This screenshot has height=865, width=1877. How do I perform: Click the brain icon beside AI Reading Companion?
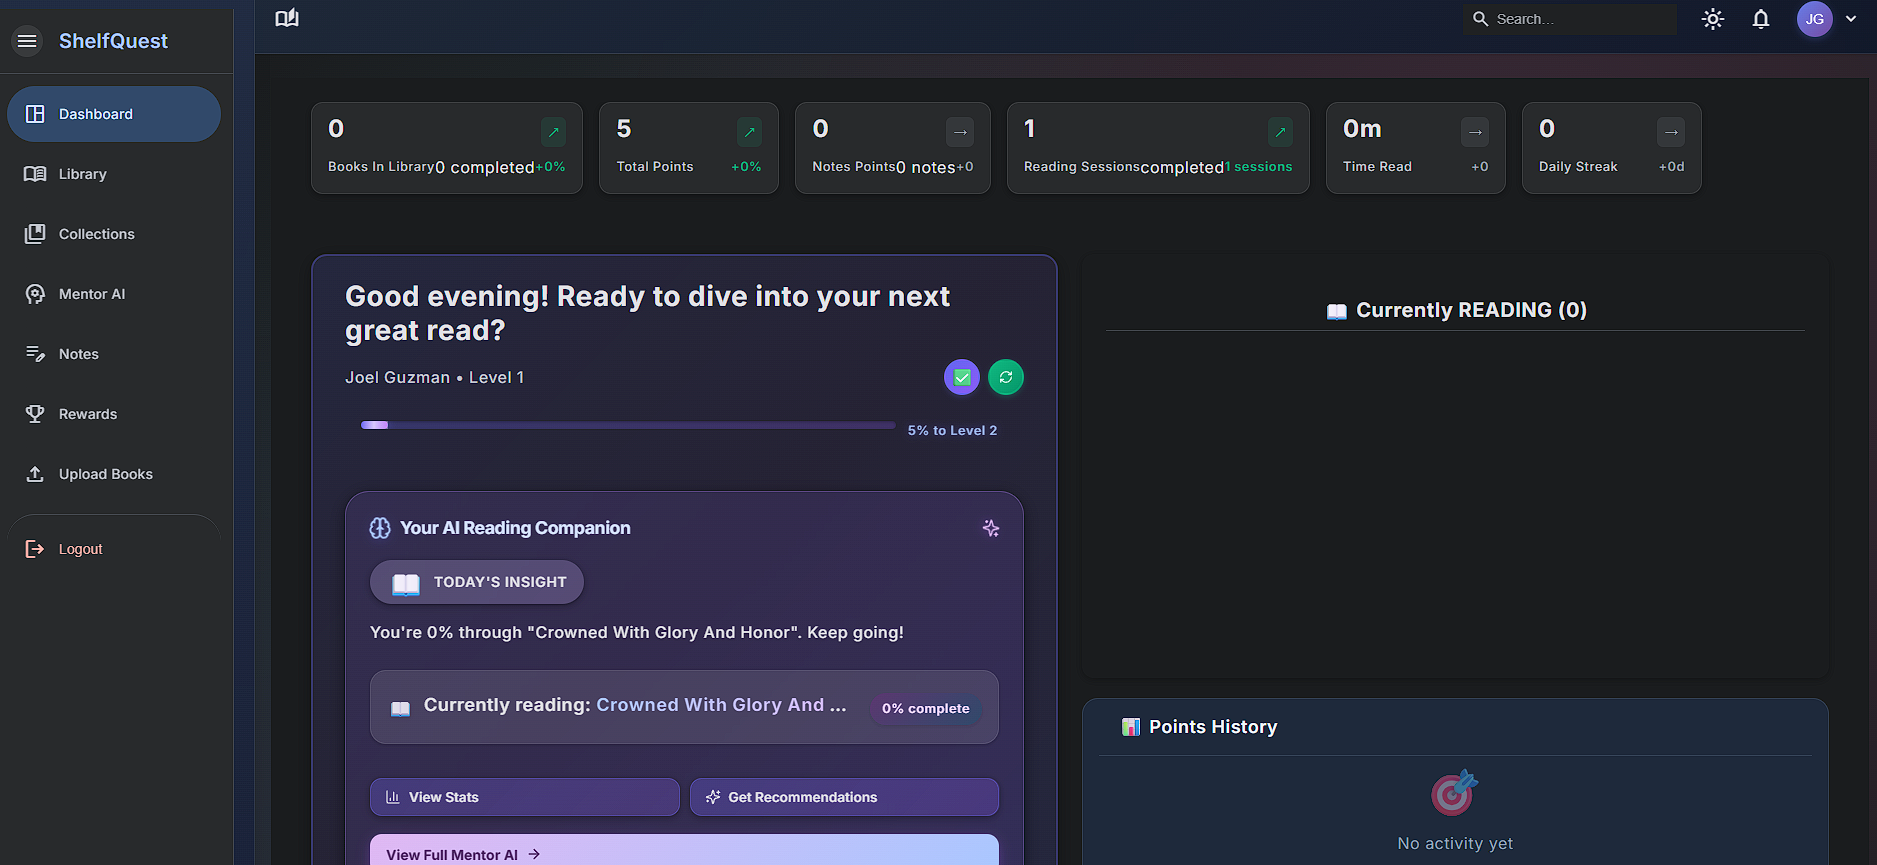click(380, 528)
